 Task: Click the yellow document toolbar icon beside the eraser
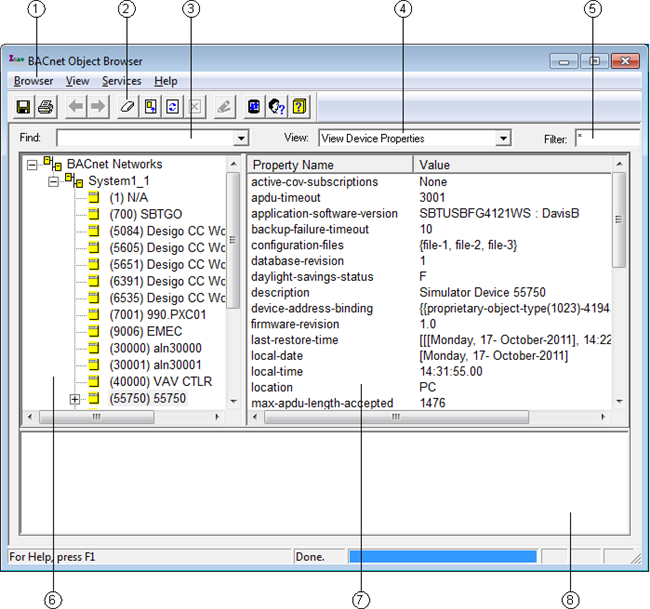click(x=150, y=106)
